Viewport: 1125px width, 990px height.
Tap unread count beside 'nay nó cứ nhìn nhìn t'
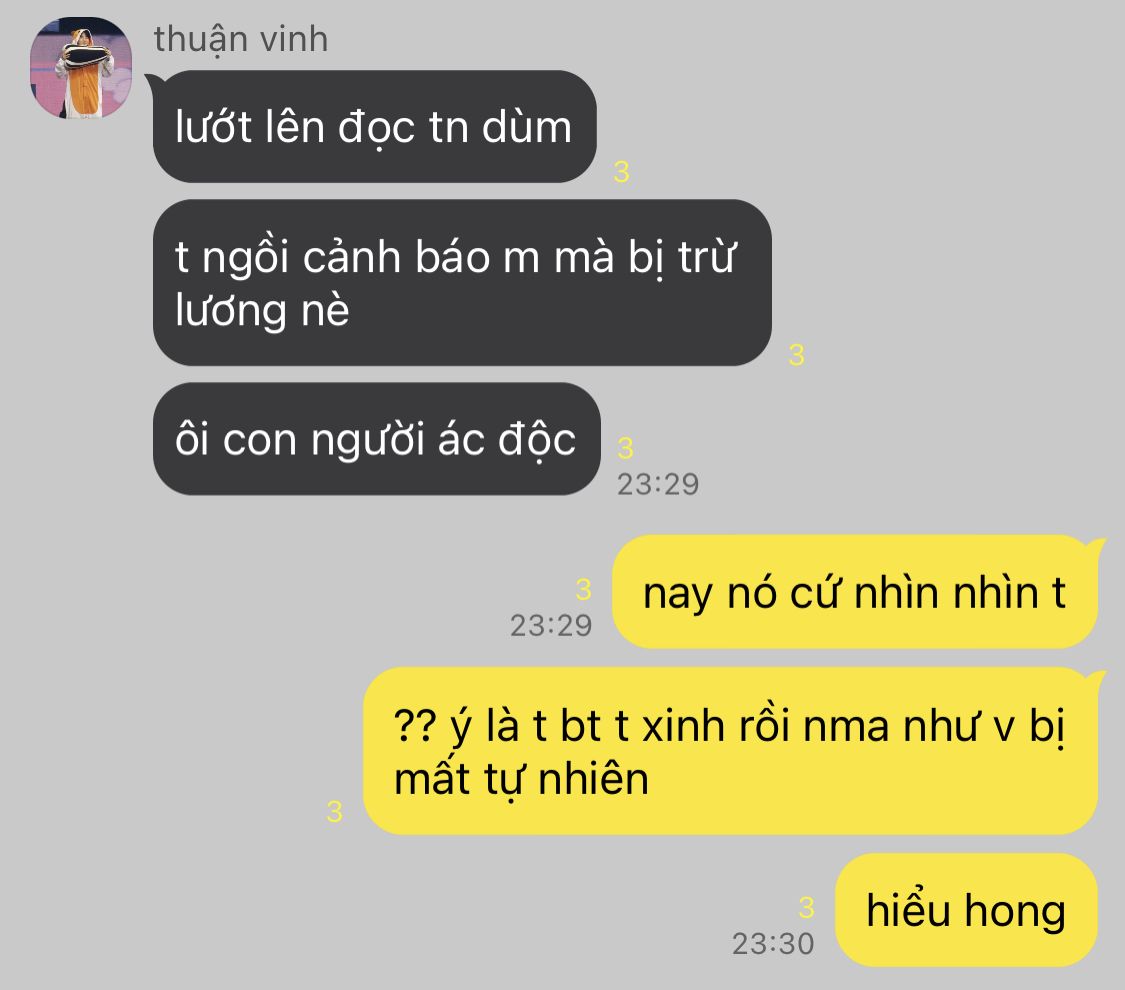(x=583, y=590)
